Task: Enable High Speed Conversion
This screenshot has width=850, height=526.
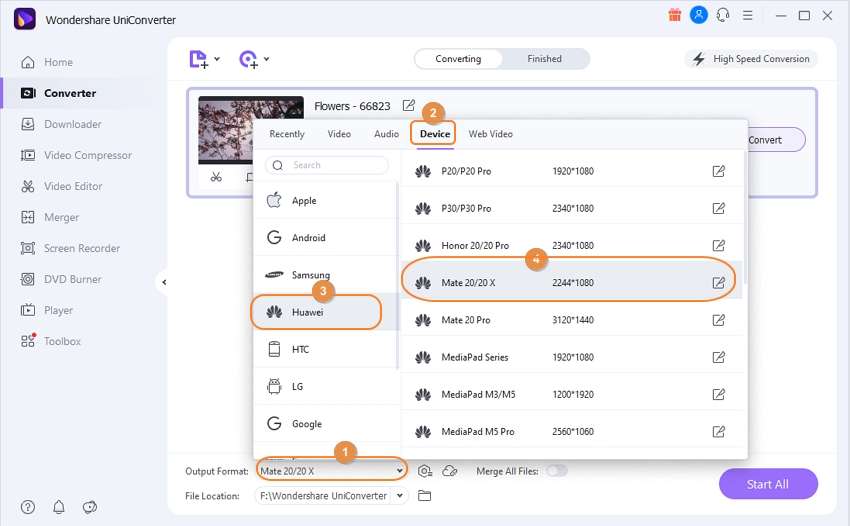Action: [x=751, y=59]
